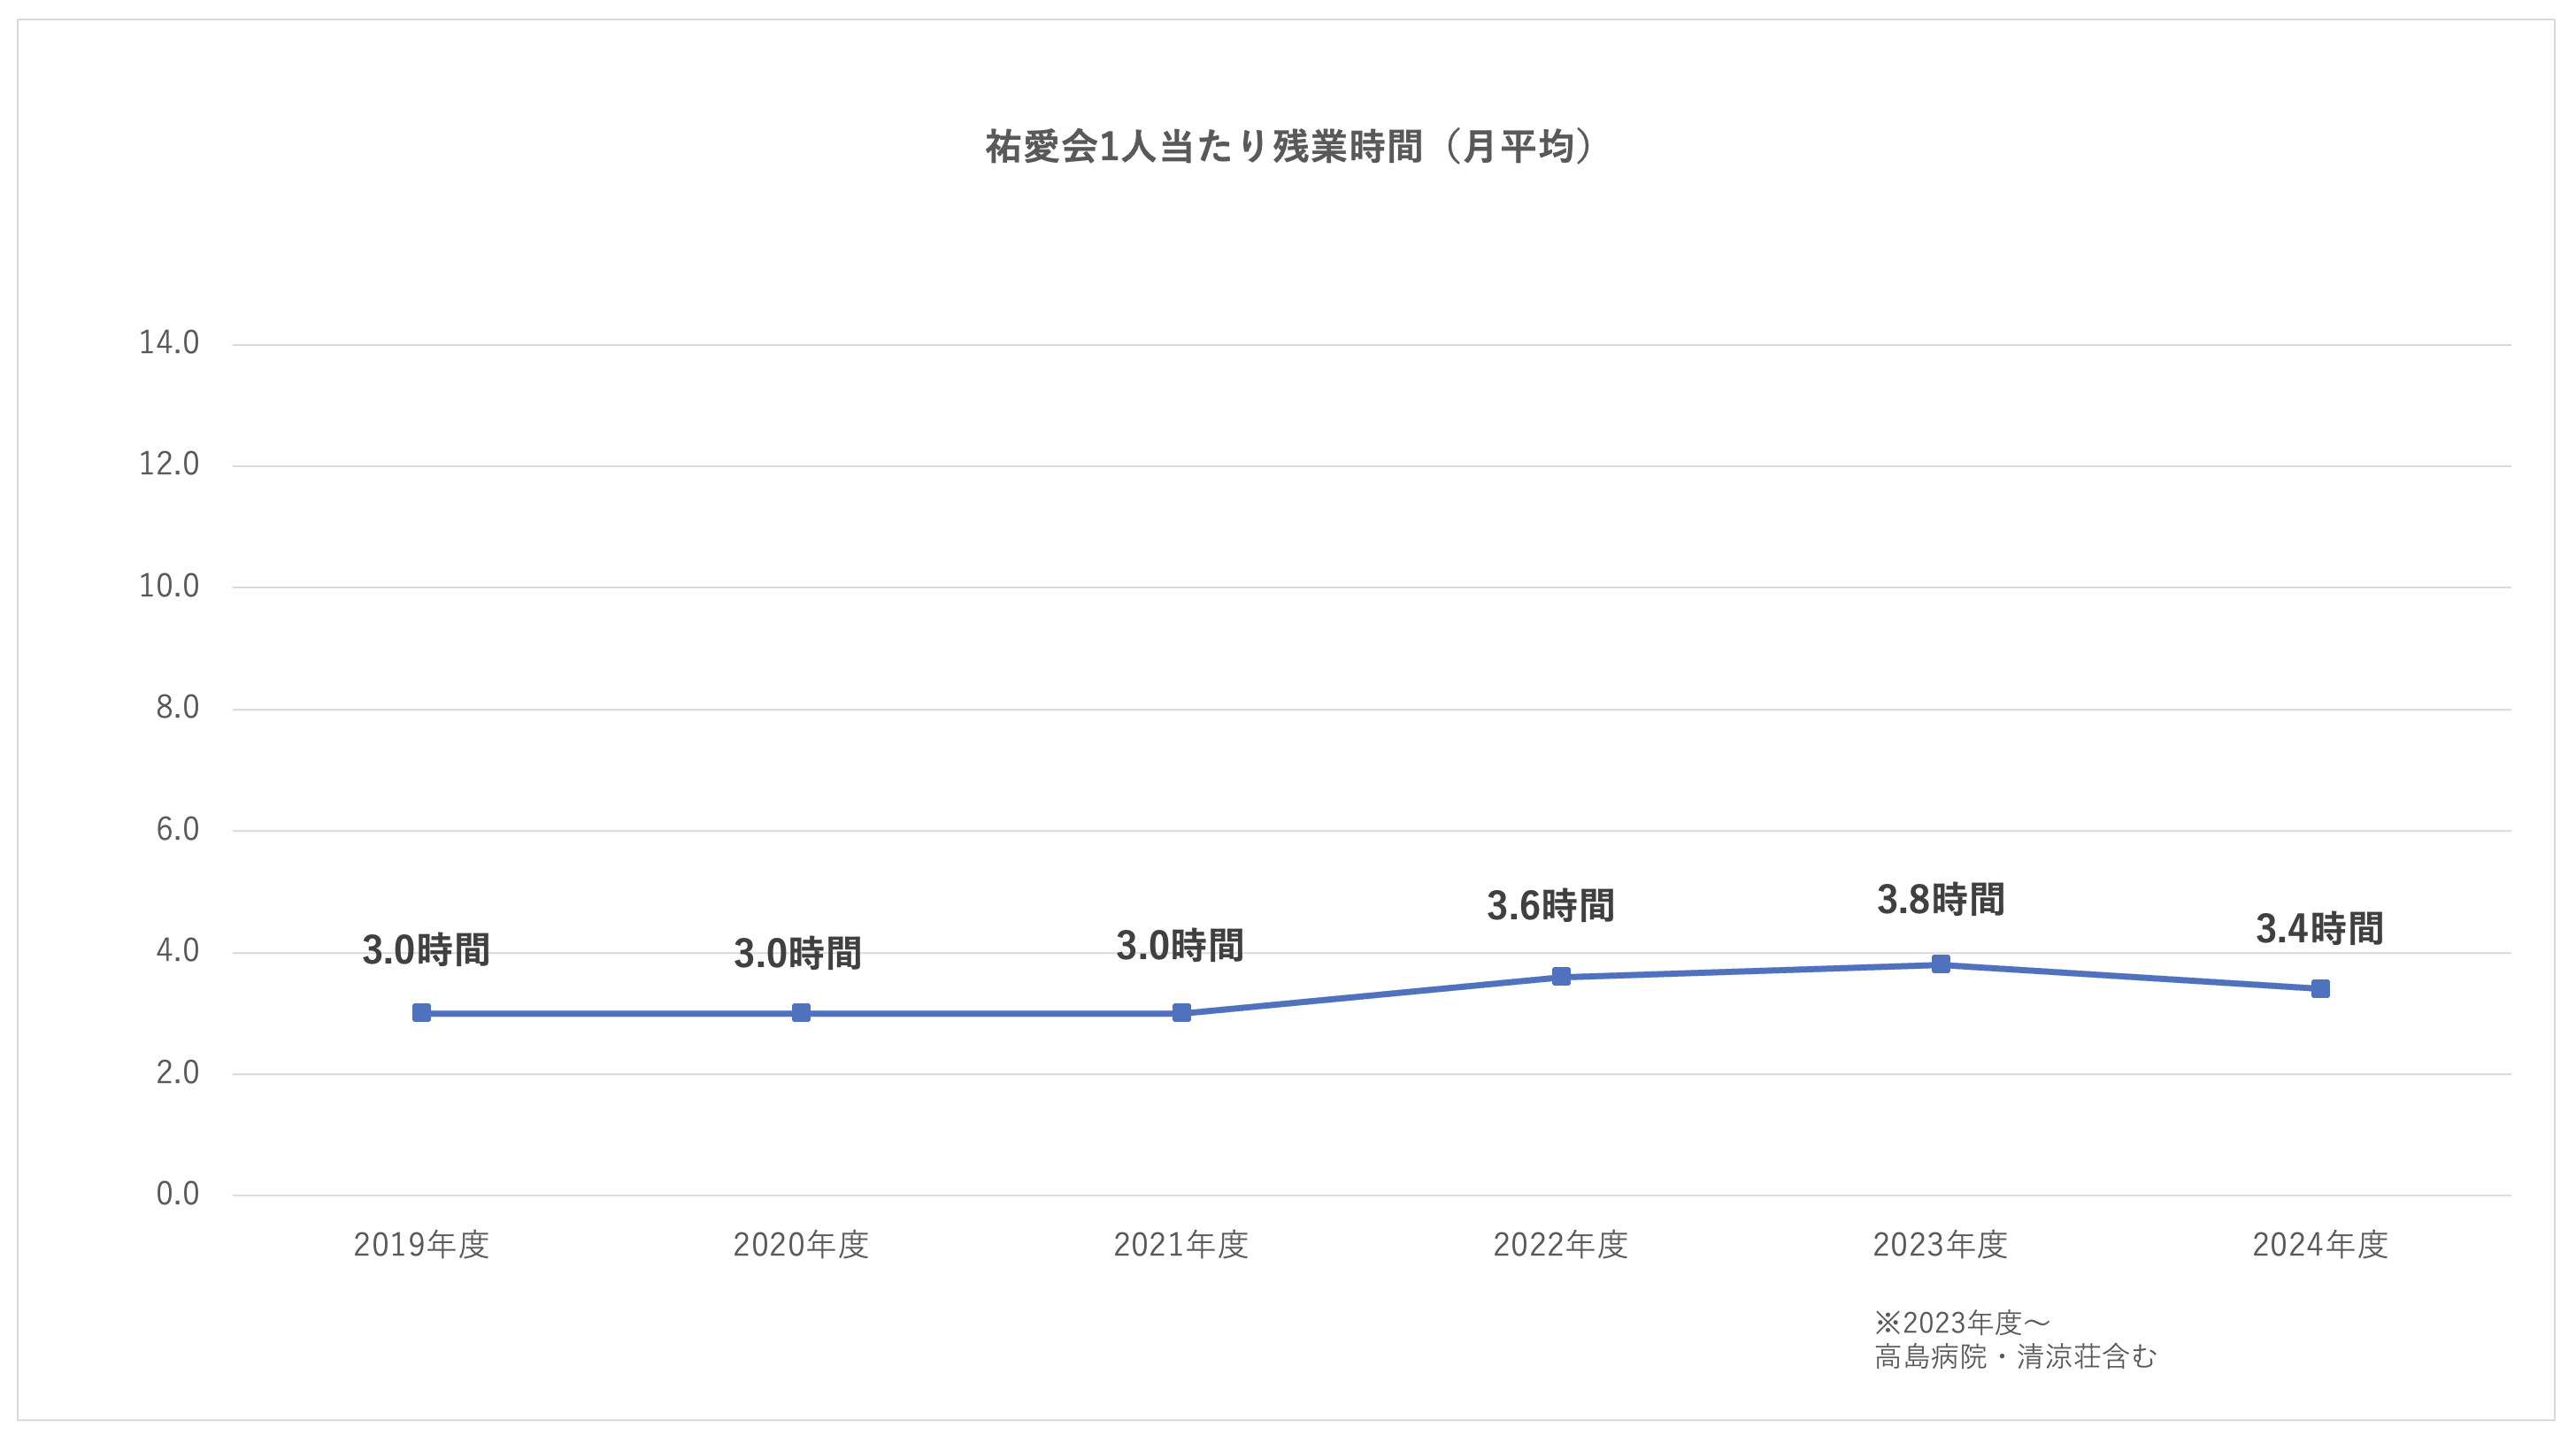Click the 3.6時間 data label
The height and width of the screenshot is (1451, 2576).
[1550, 905]
